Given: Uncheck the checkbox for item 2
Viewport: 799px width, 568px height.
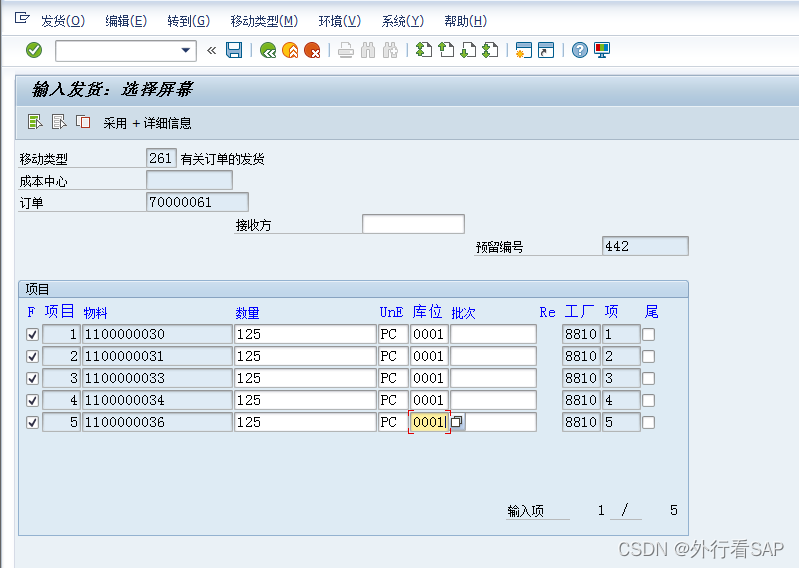Looking at the screenshot, I should [x=32, y=357].
